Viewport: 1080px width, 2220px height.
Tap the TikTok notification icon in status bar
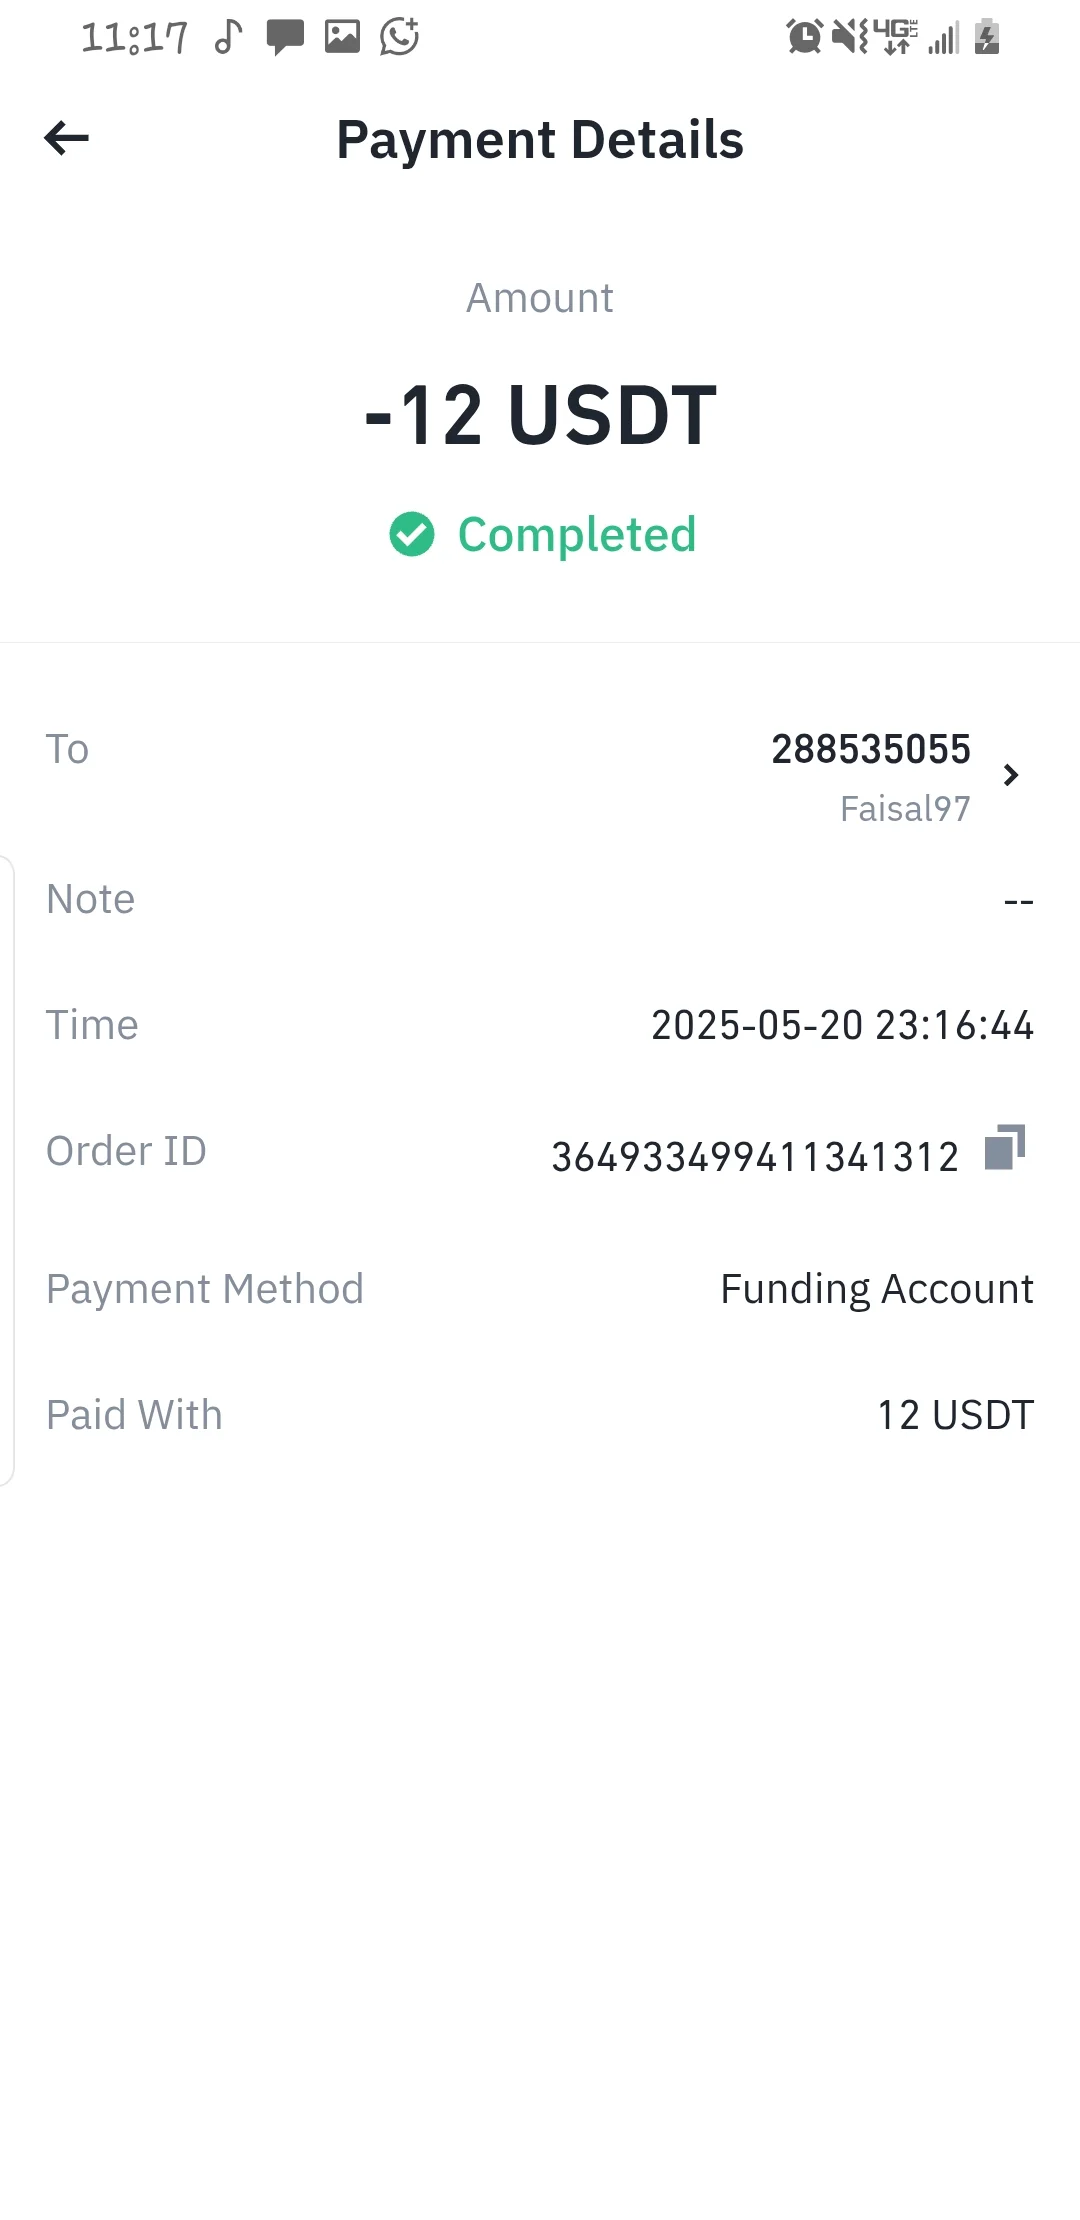[x=229, y=37]
